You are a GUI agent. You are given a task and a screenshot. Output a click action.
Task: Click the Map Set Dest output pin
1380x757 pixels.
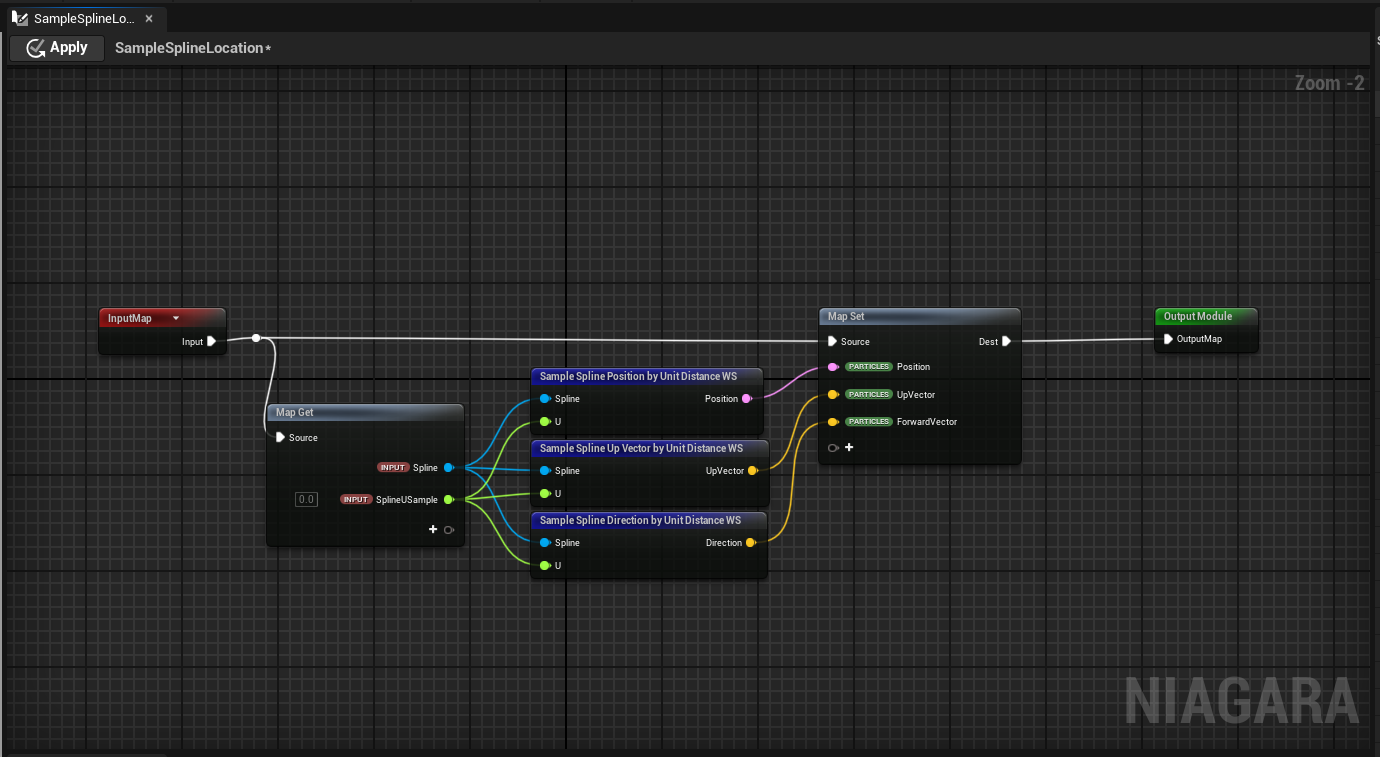(x=1006, y=342)
